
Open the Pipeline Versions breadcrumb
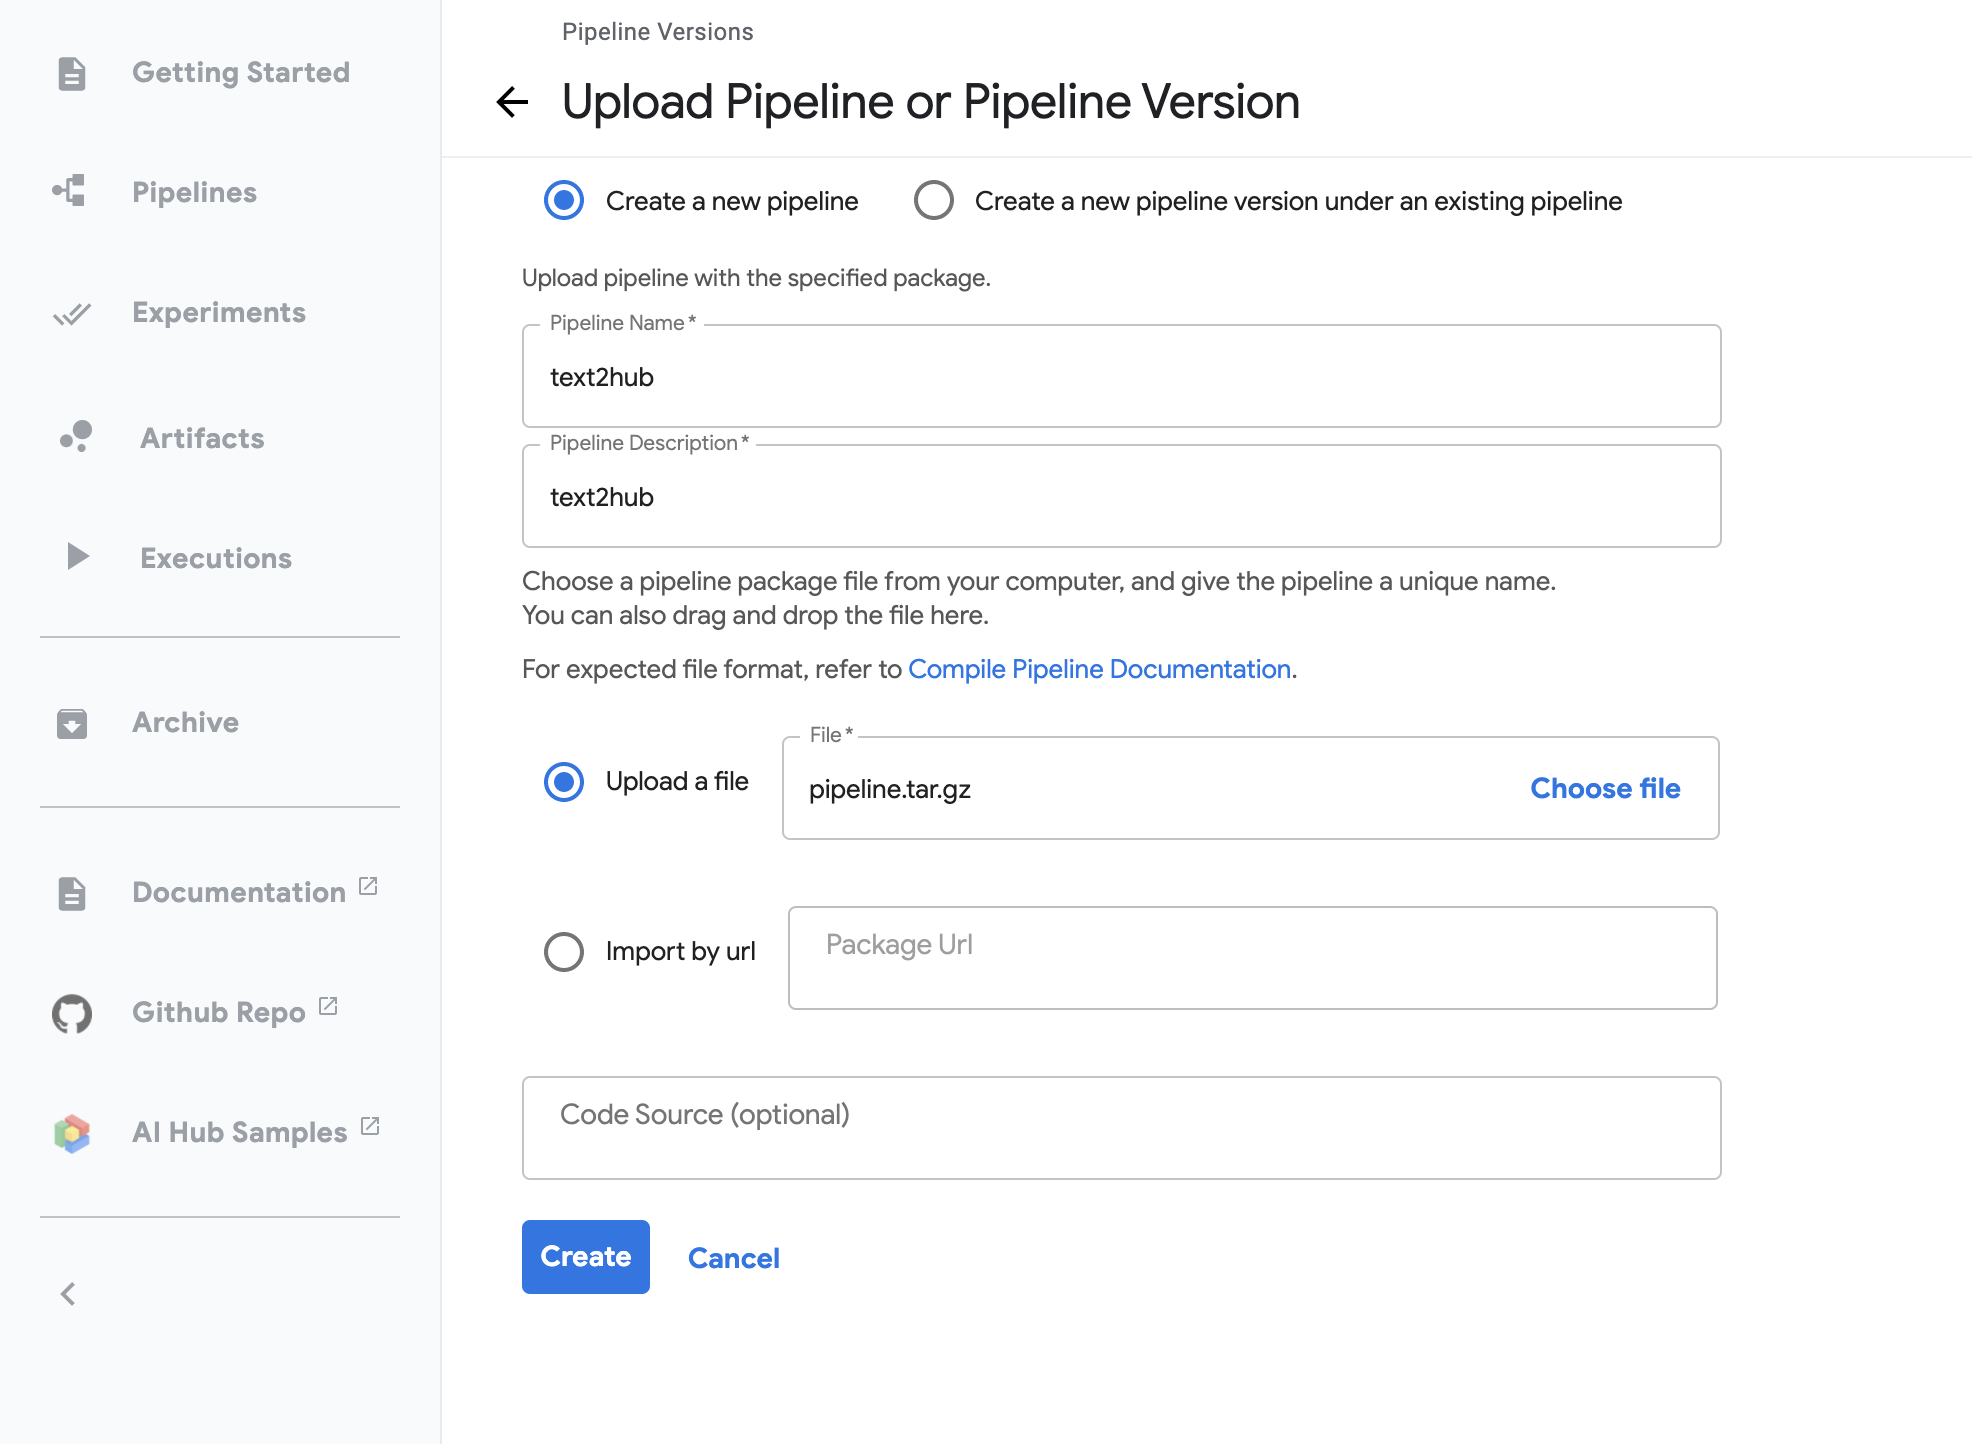point(657,32)
